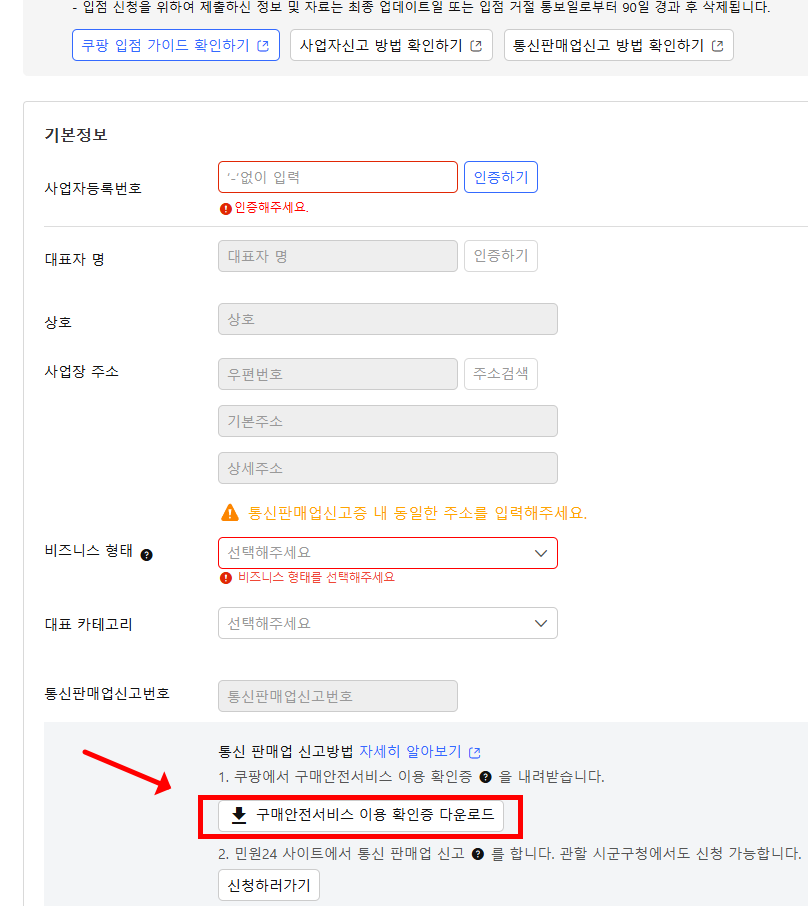This screenshot has width=808, height=906.
Task: Click chevron arrow of 대표 카테고리 select
Action: 541,623
